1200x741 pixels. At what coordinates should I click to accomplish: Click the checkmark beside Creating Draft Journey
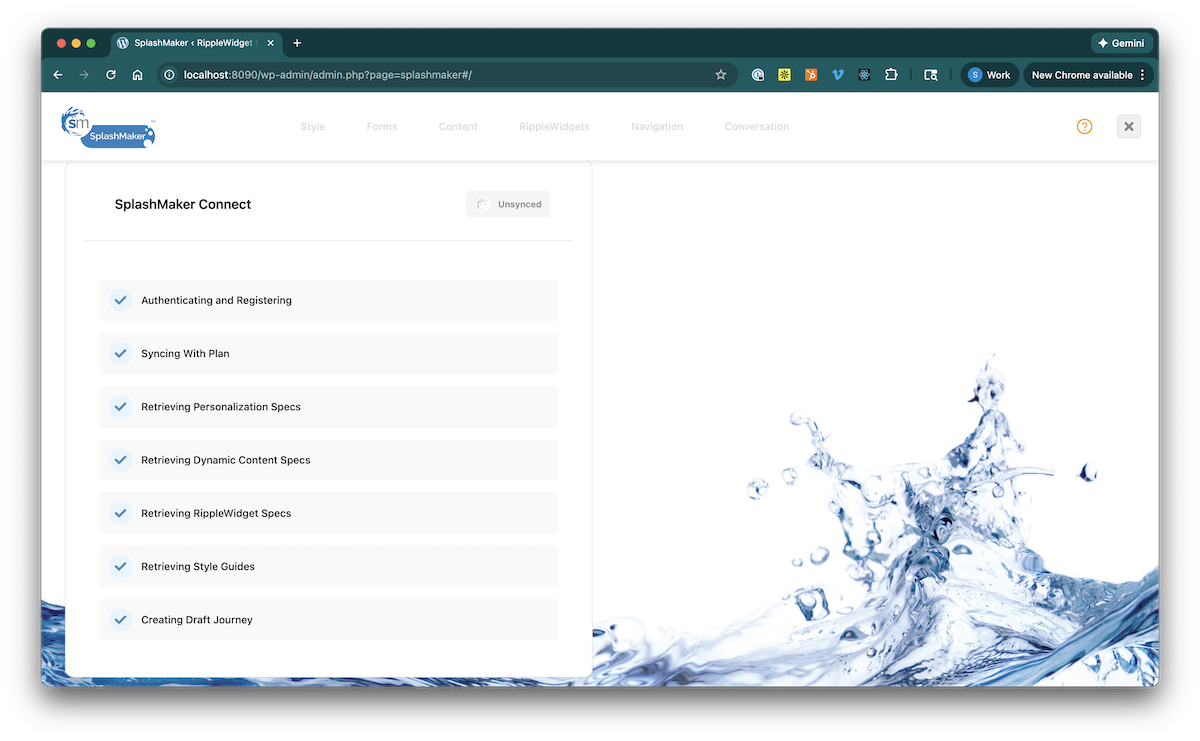tap(120, 620)
